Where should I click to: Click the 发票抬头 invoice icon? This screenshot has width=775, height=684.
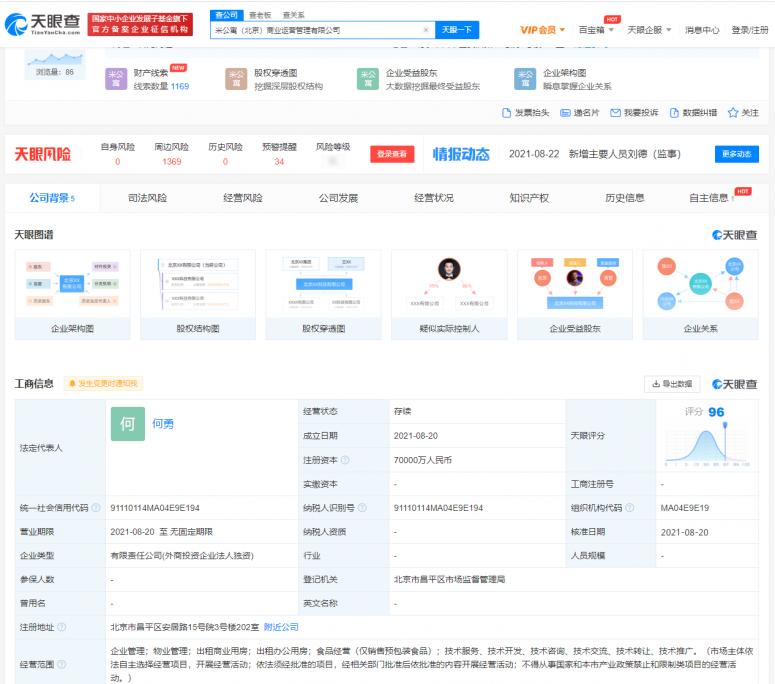(x=507, y=113)
